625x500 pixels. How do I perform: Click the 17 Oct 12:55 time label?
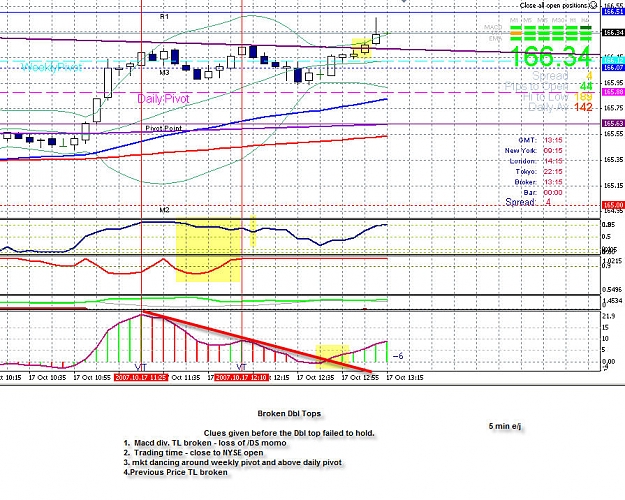click(360, 377)
